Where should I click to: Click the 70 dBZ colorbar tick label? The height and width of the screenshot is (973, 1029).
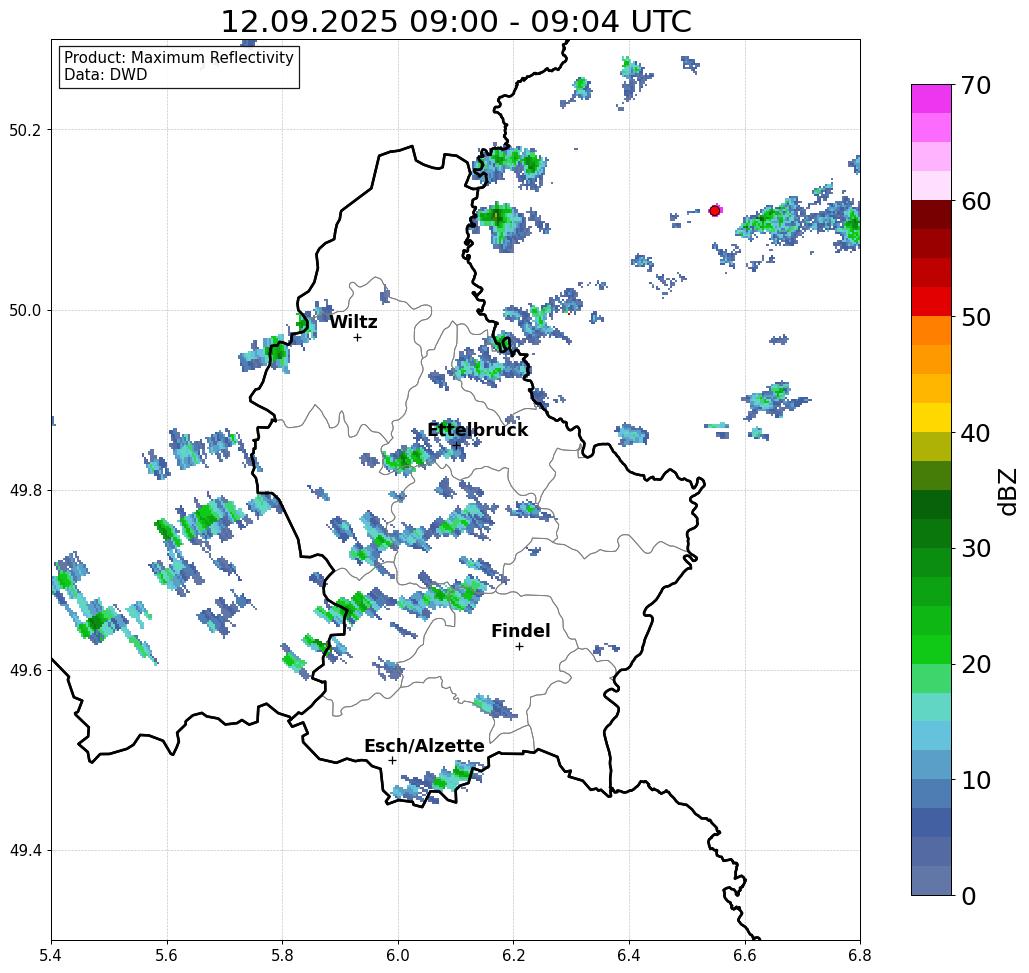[975, 85]
